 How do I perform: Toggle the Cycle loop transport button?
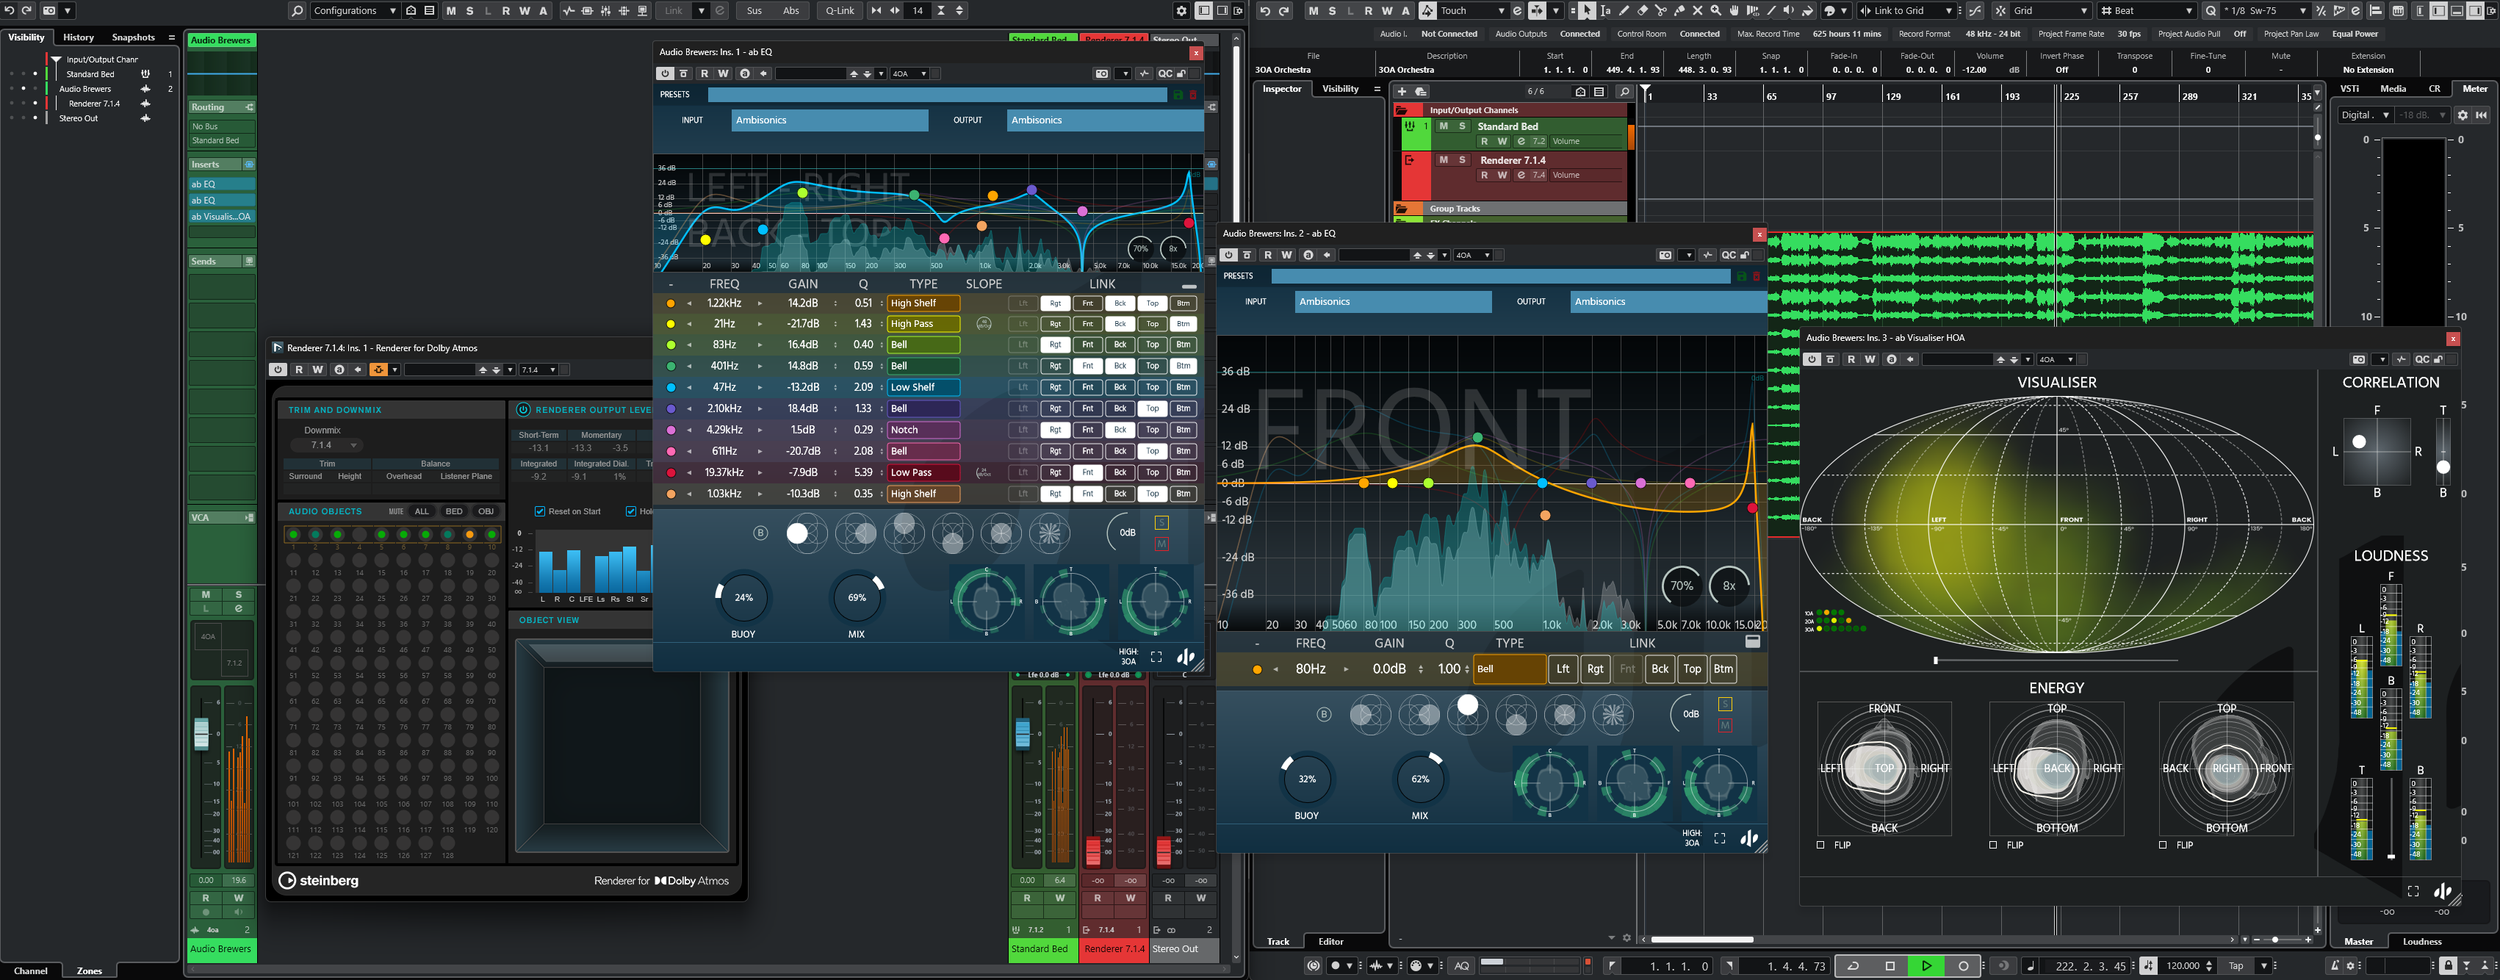[x=1852, y=966]
